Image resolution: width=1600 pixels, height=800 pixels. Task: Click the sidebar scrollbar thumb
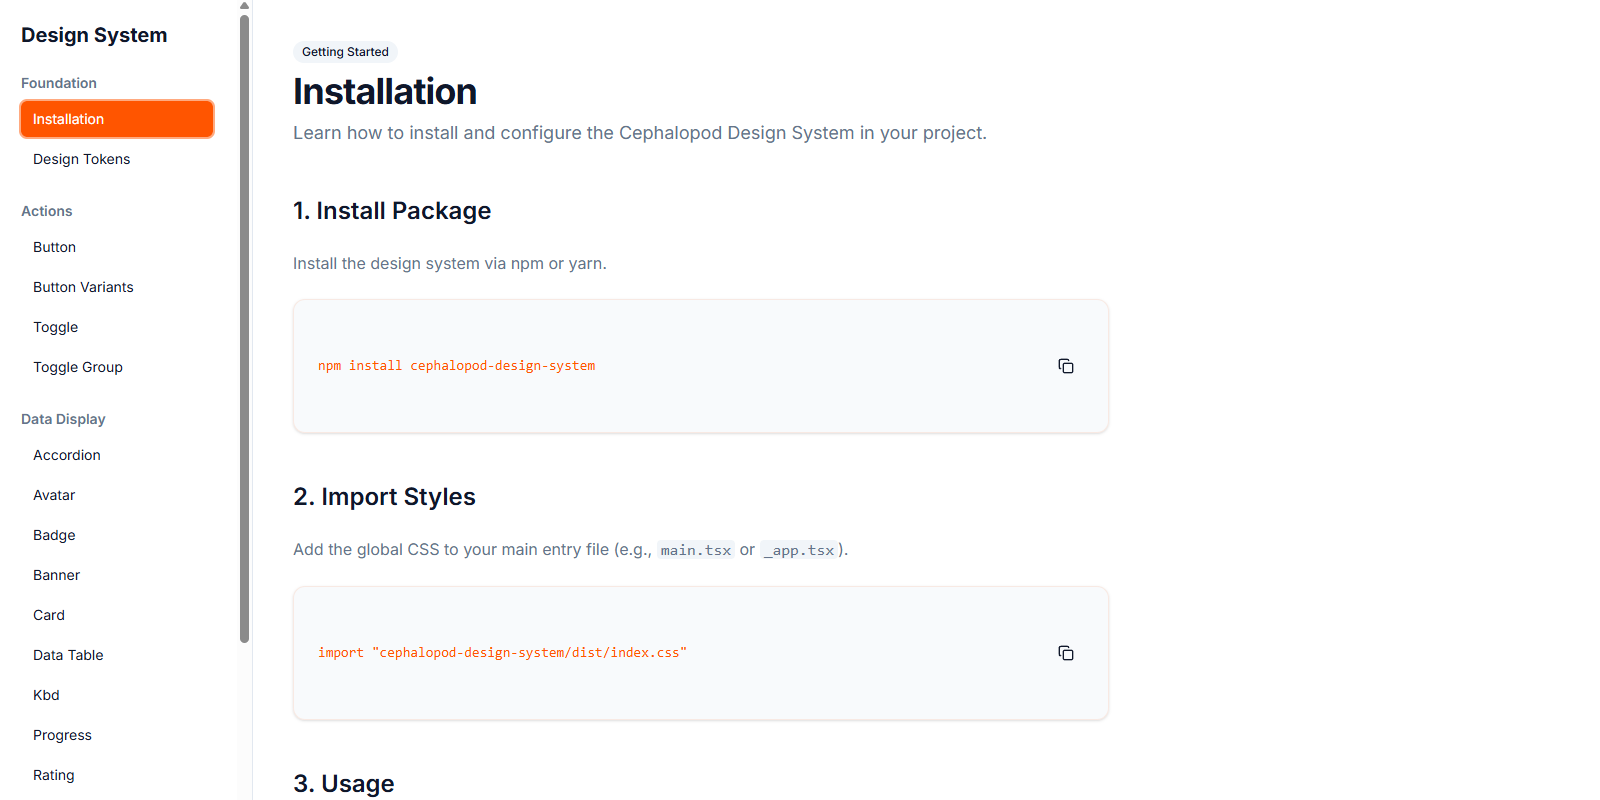coord(244,328)
